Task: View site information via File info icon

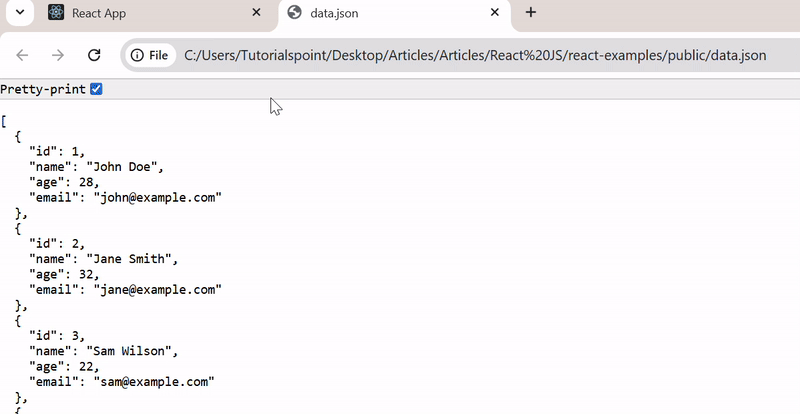Action: click(149, 55)
